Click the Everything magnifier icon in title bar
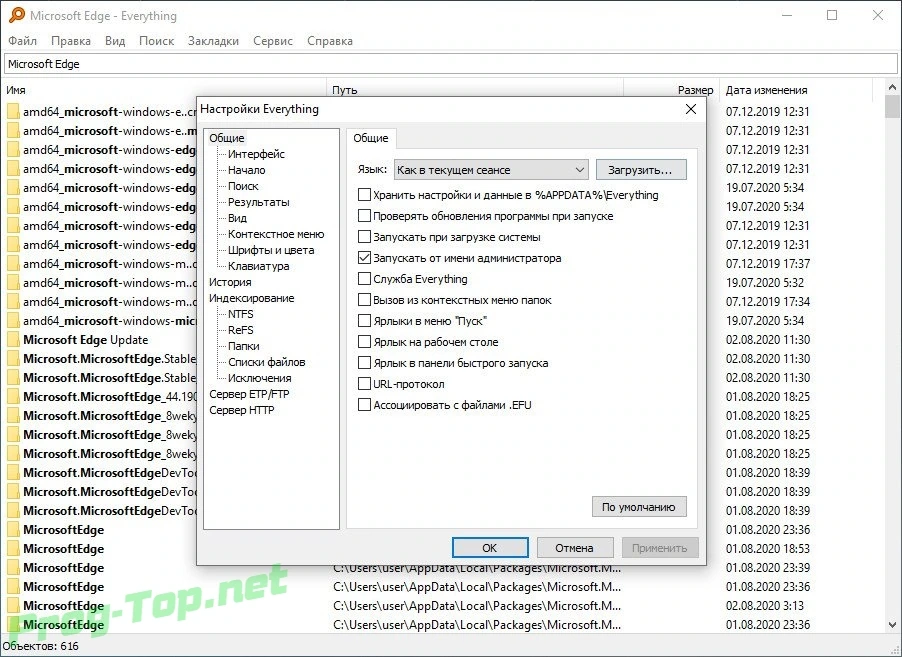 click(x=17, y=15)
